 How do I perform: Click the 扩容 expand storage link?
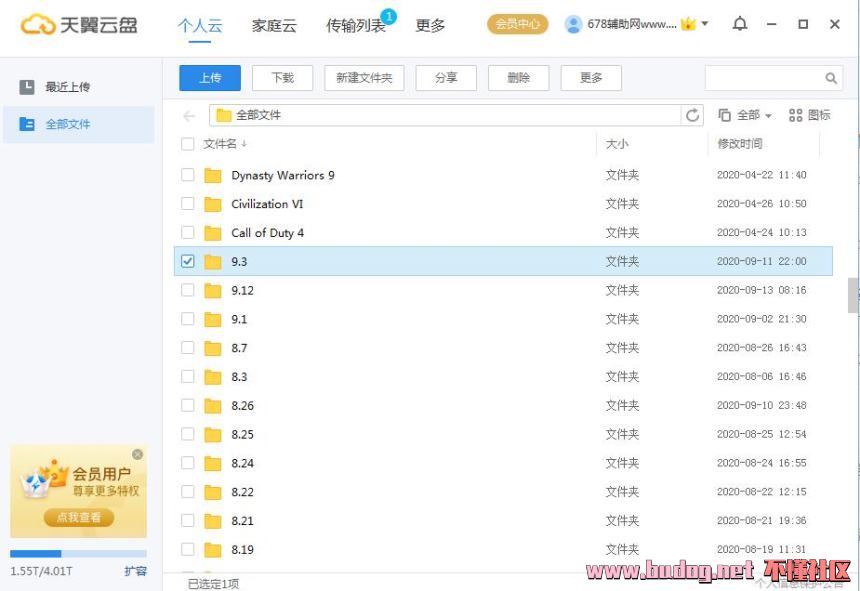click(135, 571)
